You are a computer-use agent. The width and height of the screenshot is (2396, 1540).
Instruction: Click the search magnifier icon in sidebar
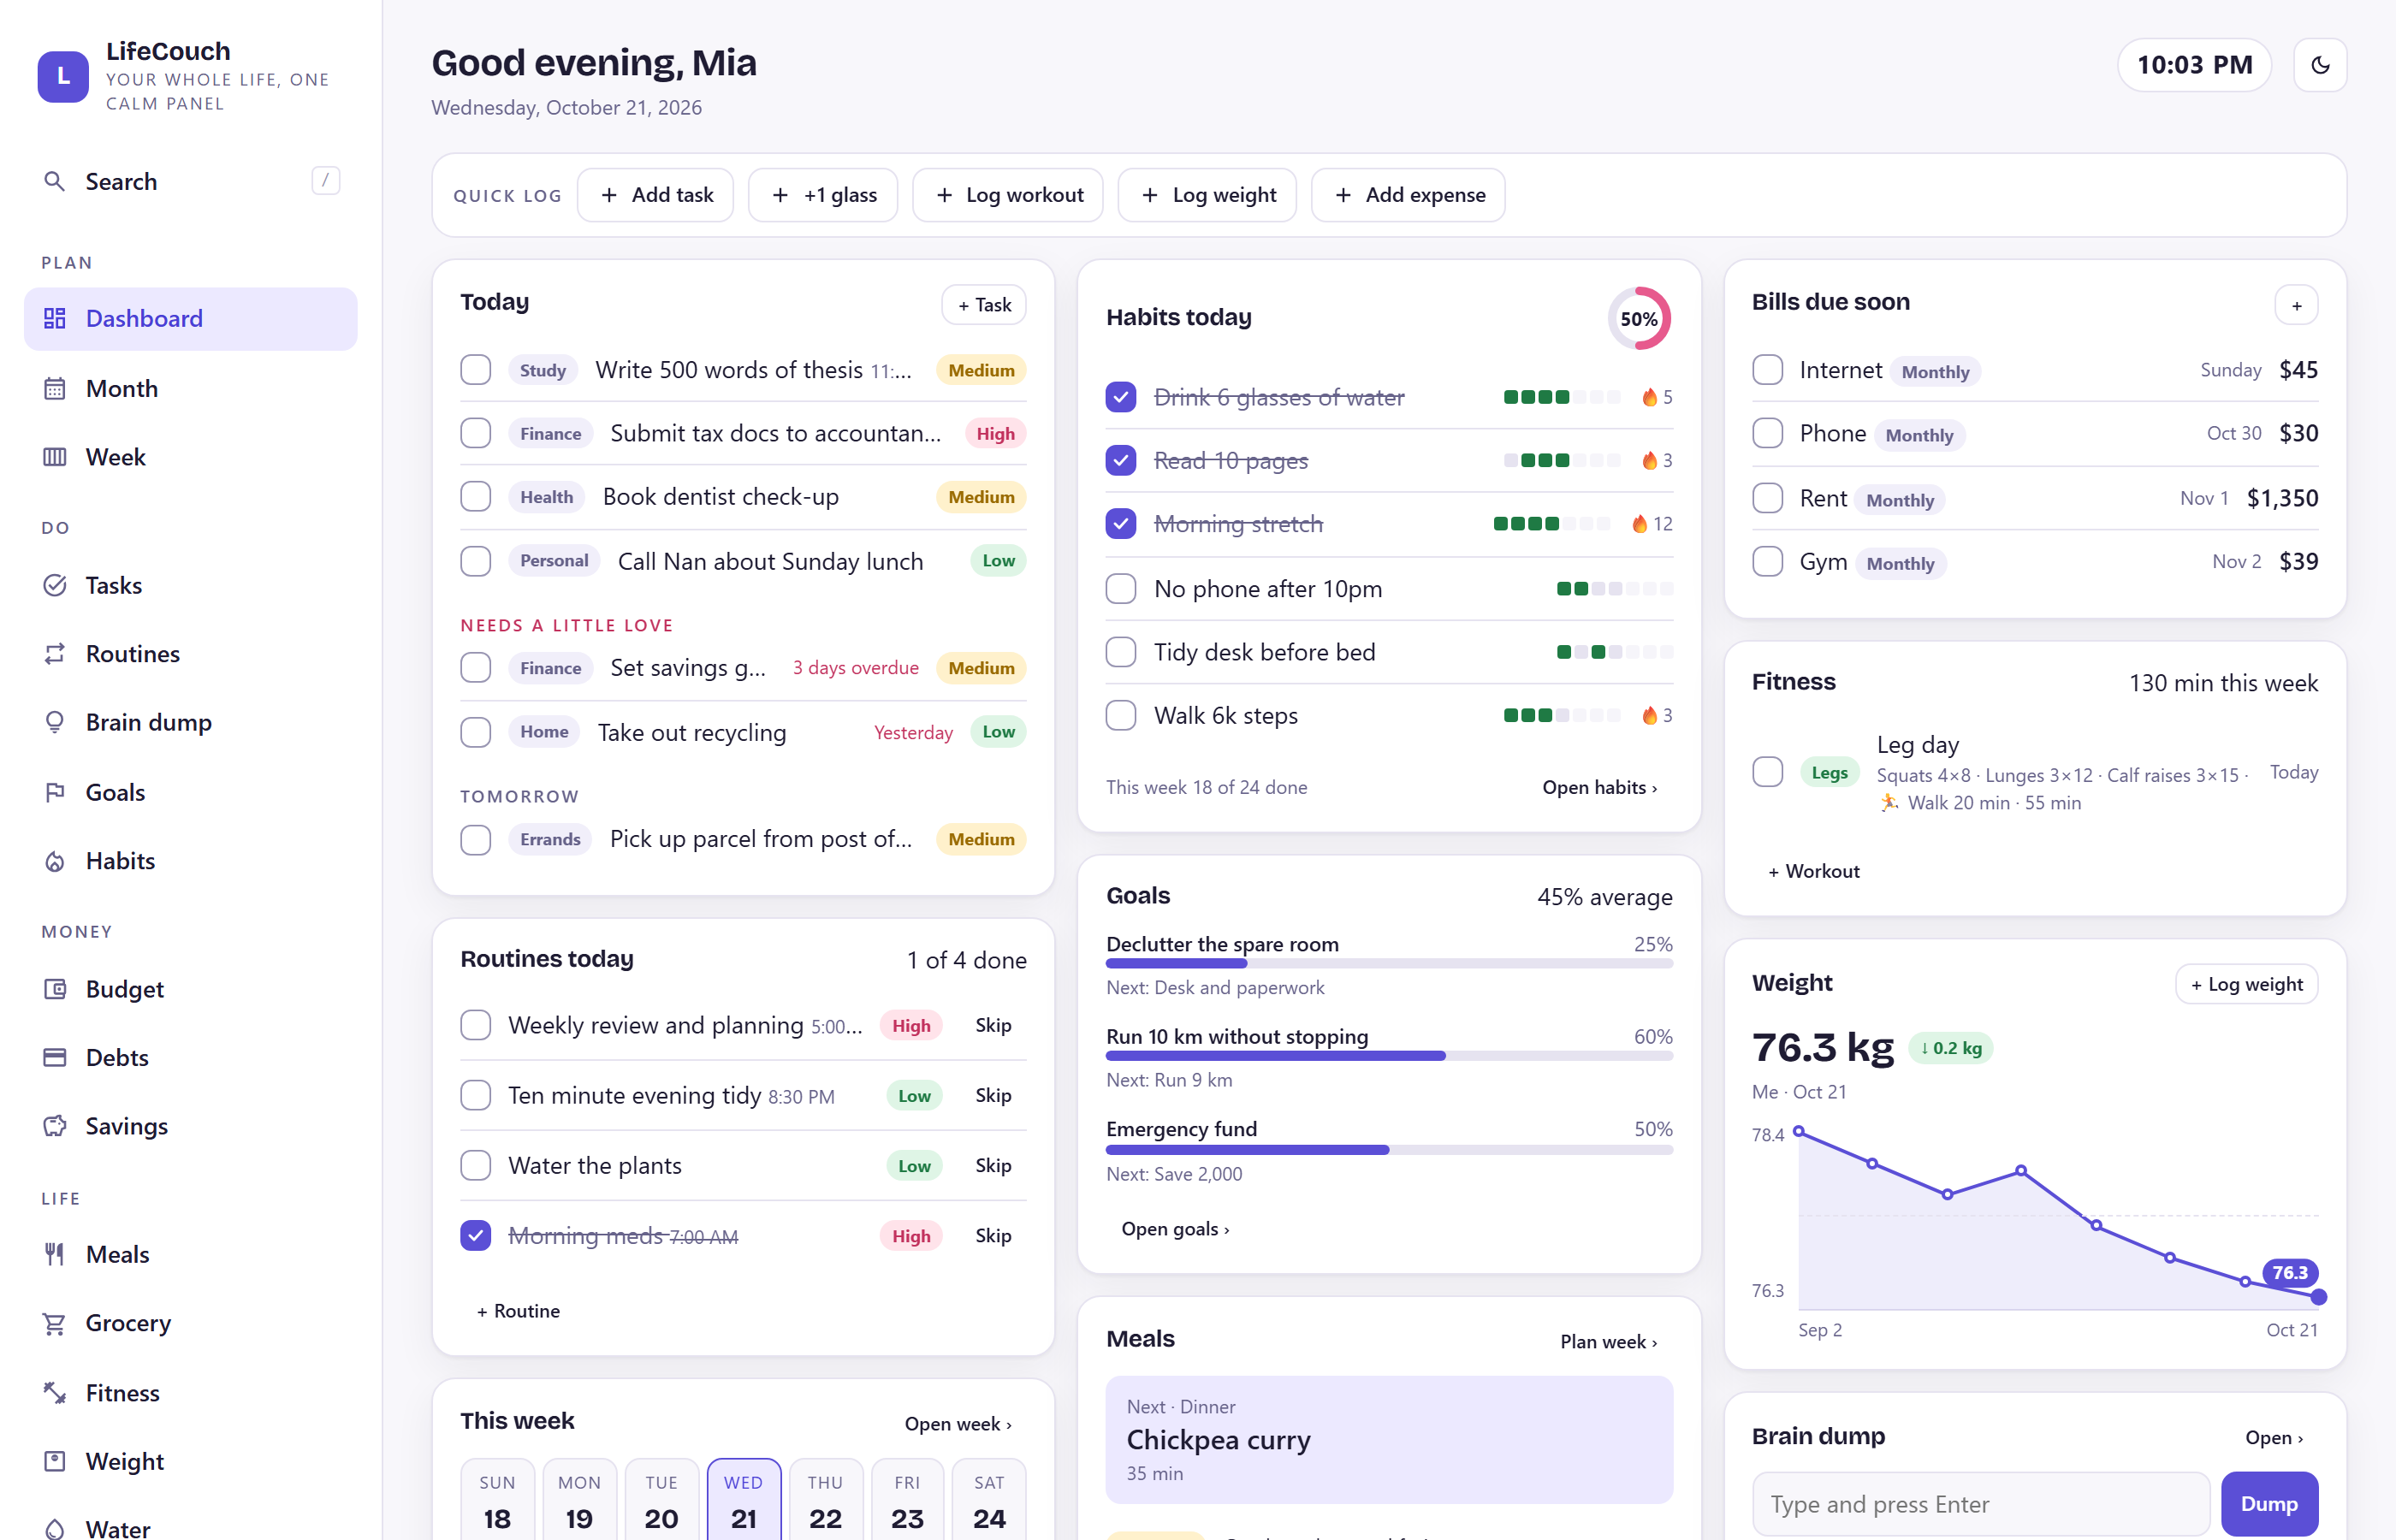55,181
